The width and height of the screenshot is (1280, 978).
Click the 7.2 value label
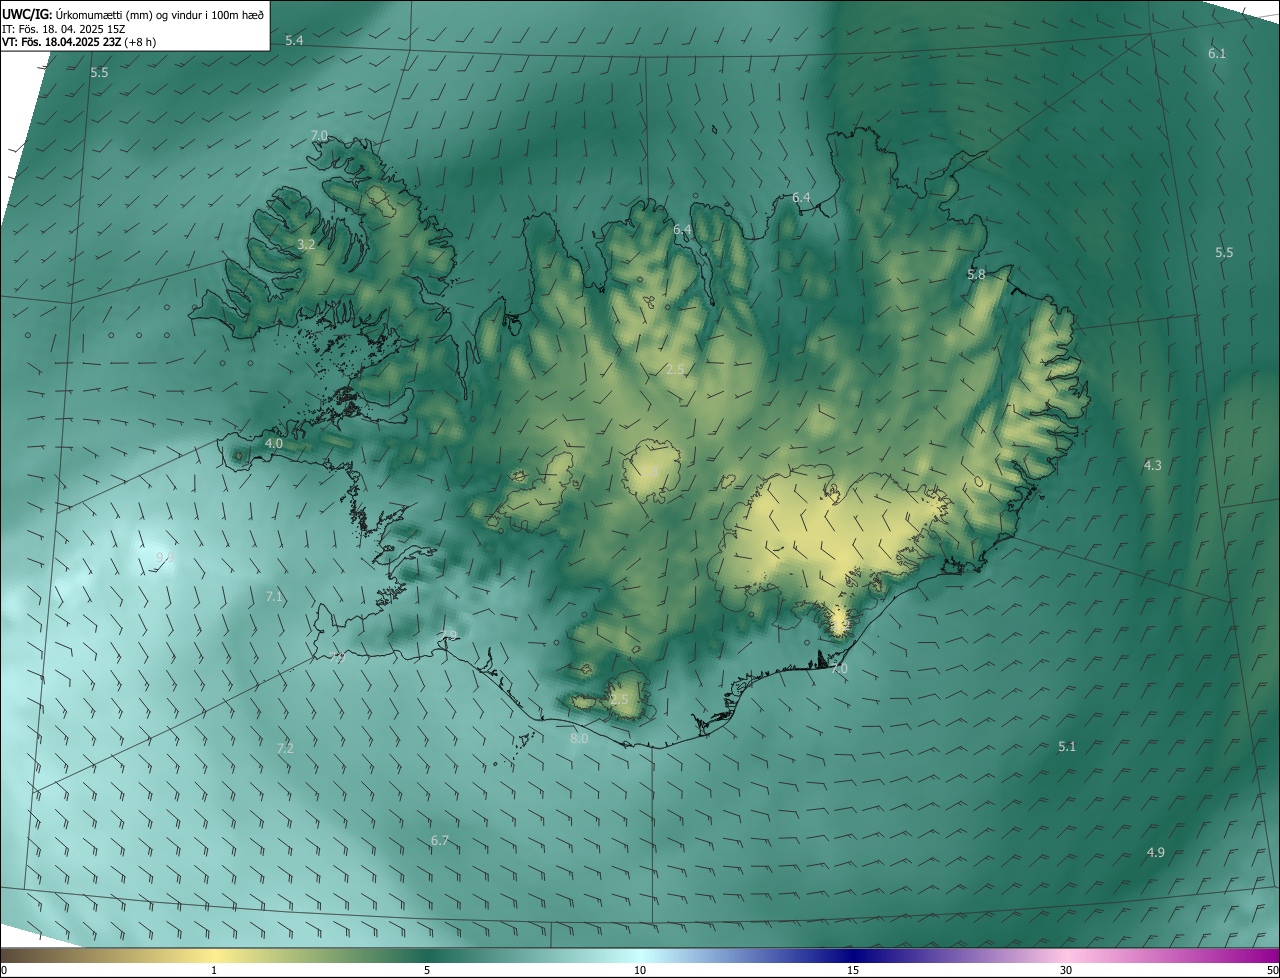point(285,748)
